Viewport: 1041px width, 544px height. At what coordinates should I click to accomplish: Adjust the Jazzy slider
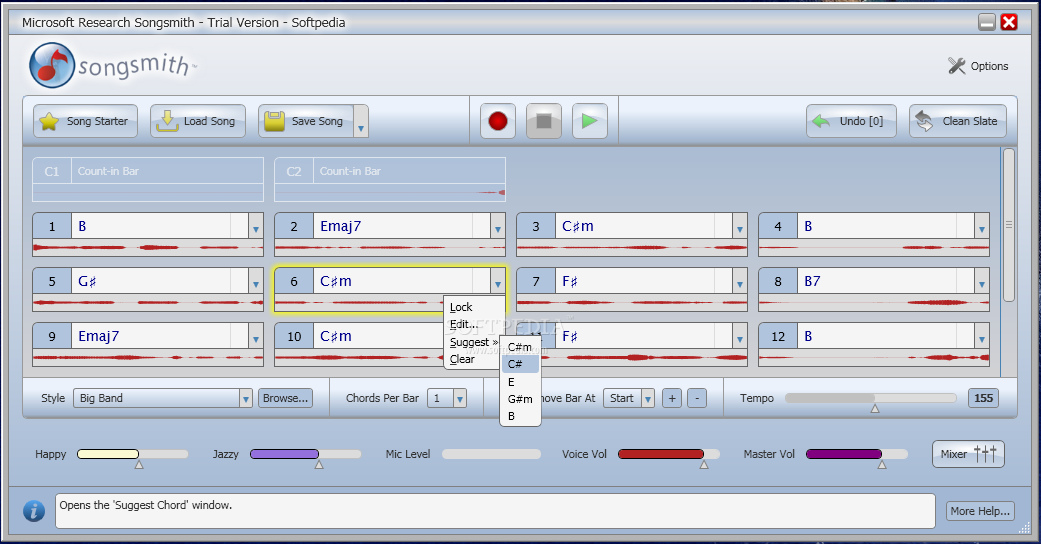click(x=305, y=454)
